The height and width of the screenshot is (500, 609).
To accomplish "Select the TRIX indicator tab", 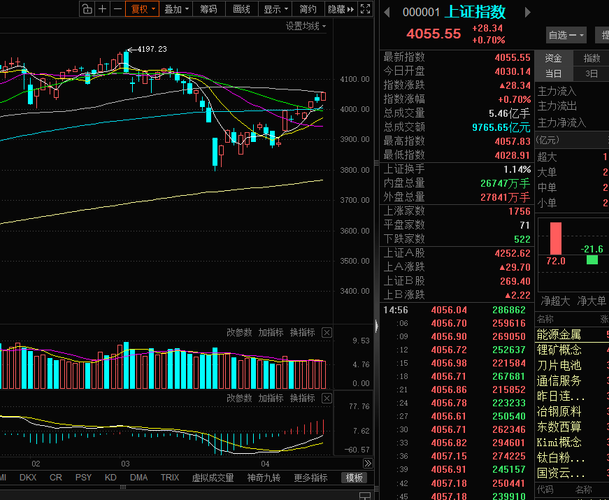I will (x=170, y=477).
